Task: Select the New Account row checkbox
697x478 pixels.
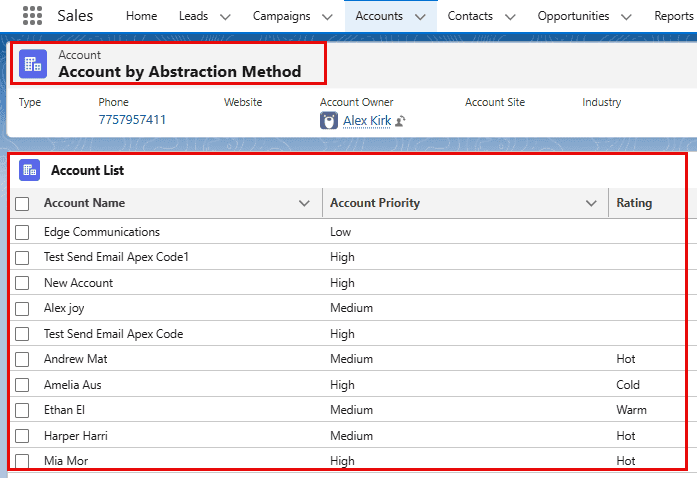Action: [22, 283]
